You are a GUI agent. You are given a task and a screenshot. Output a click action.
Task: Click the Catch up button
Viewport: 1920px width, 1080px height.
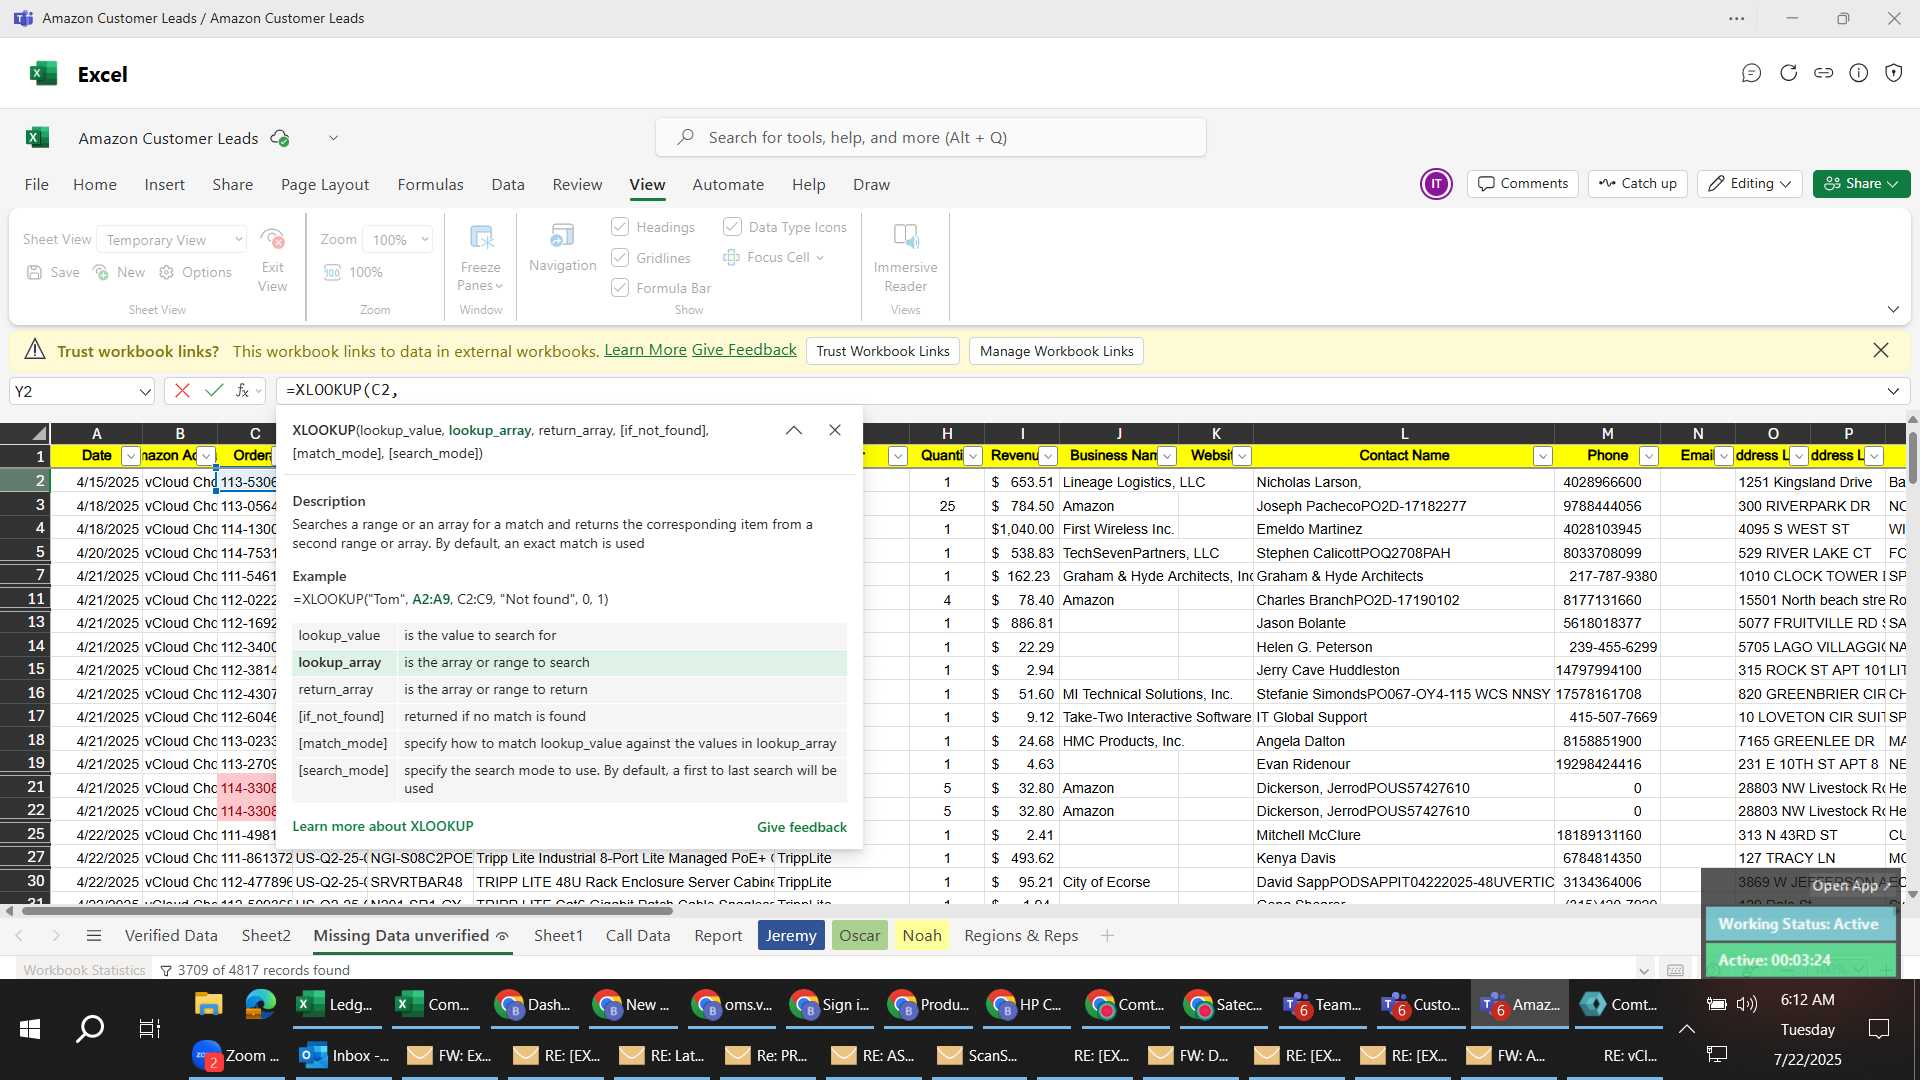click(x=1638, y=184)
